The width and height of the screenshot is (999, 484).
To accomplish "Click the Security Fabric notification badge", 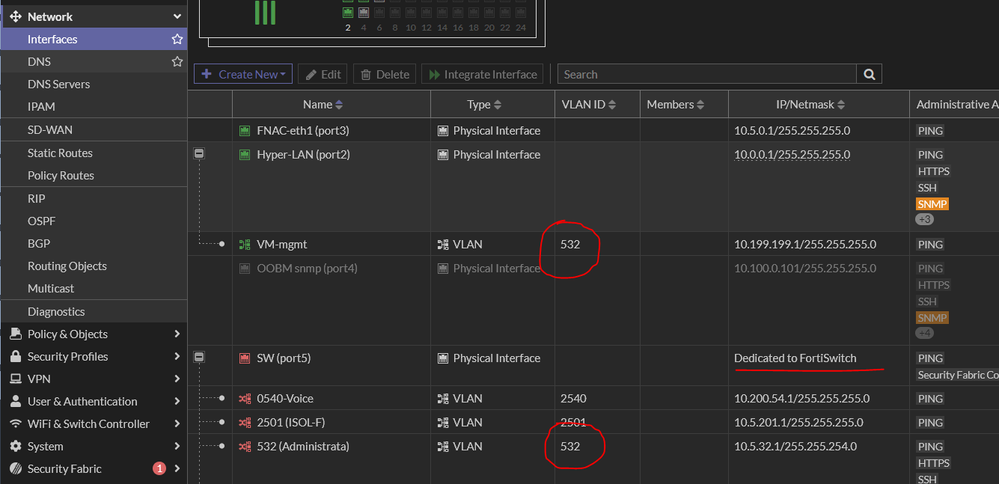I will (159, 469).
